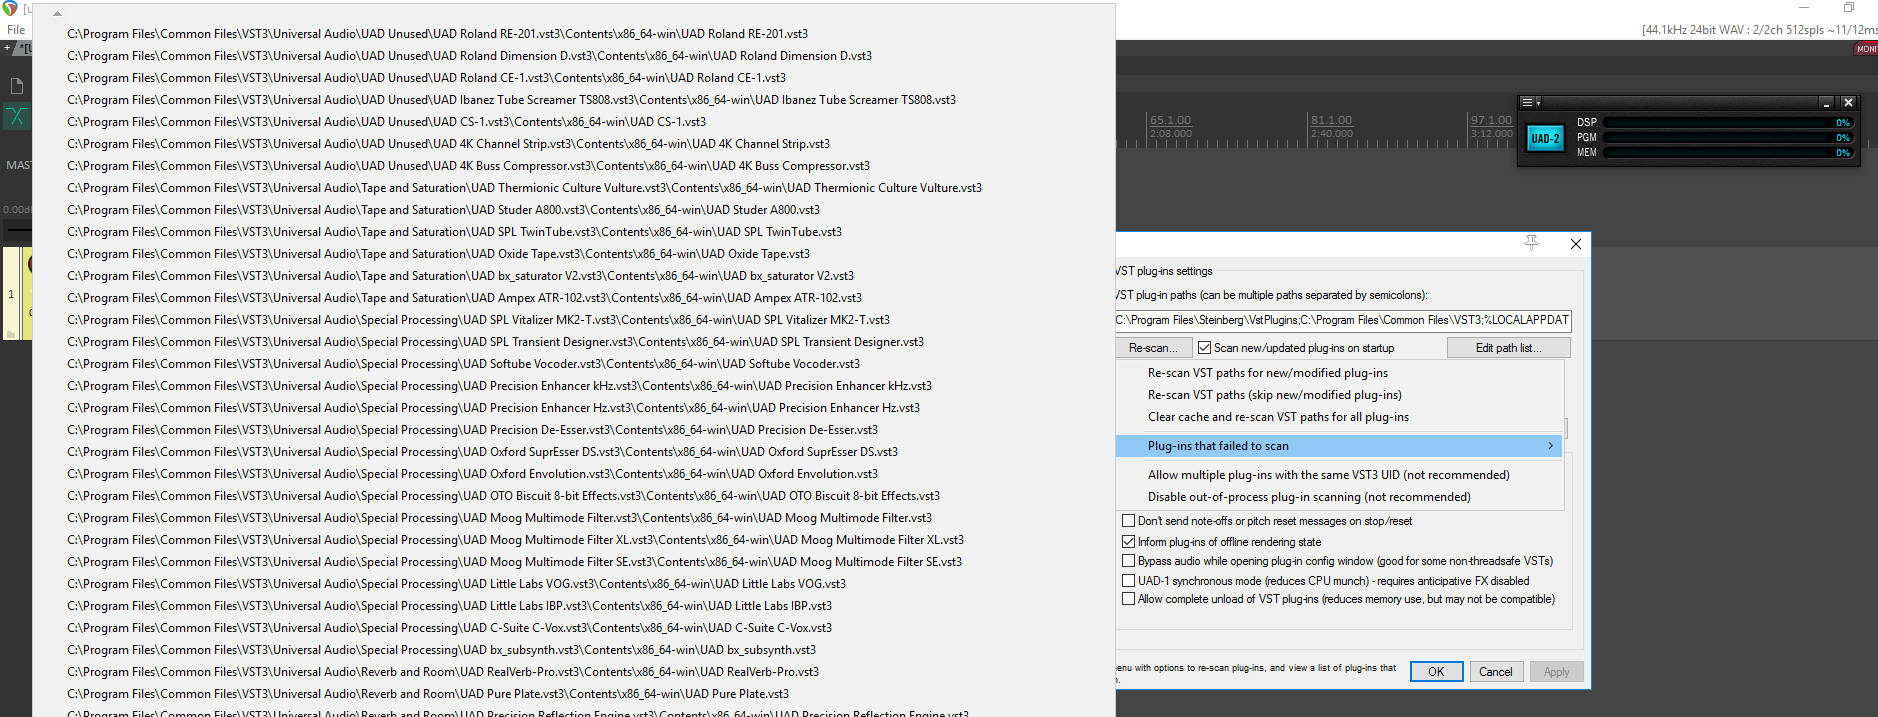1878x717 pixels.
Task: Select the UAD bx_saturator V2.vst3 row
Action: point(573,276)
